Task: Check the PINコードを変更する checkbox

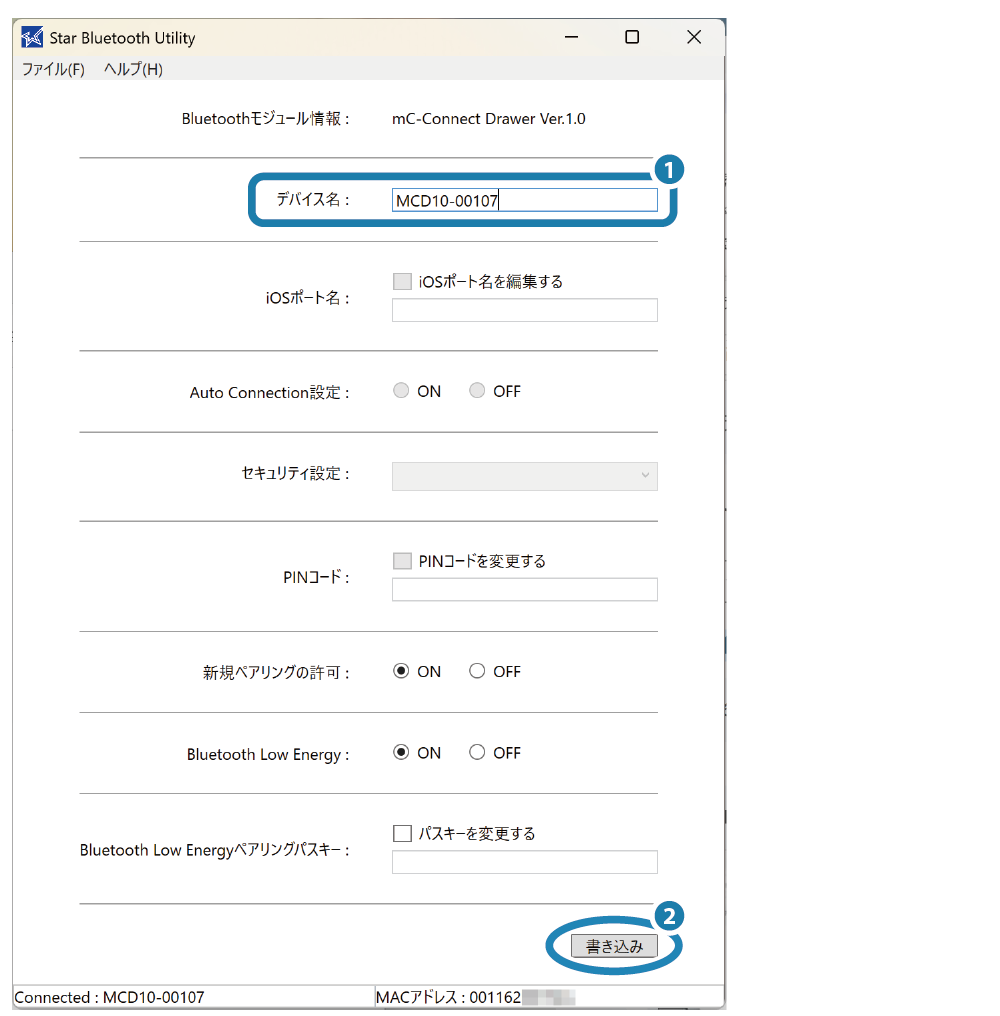Action: (402, 561)
